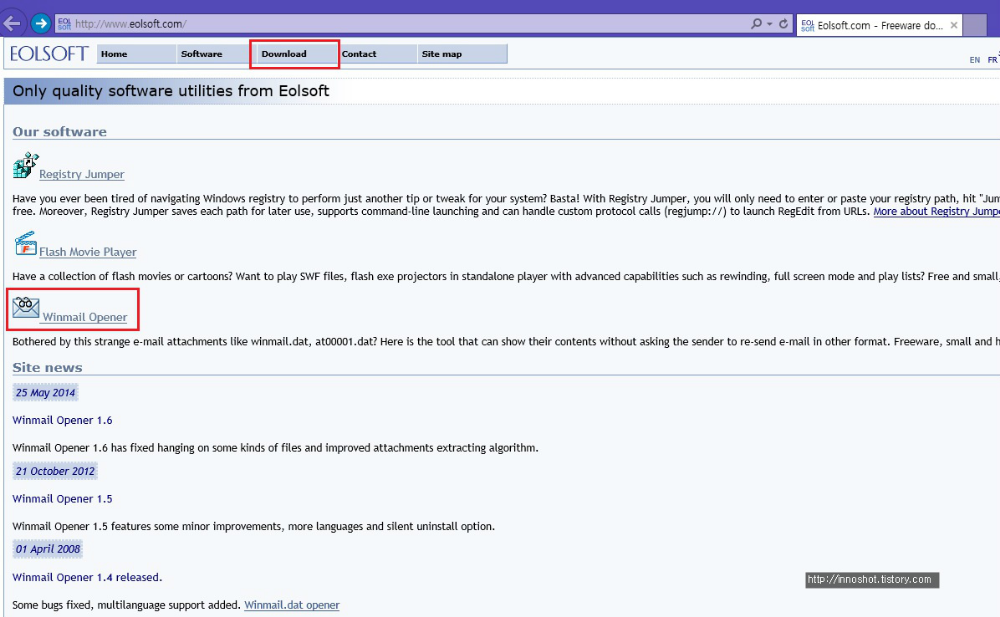Click the Winmail Opener 1.6 news headline

point(62,420)
